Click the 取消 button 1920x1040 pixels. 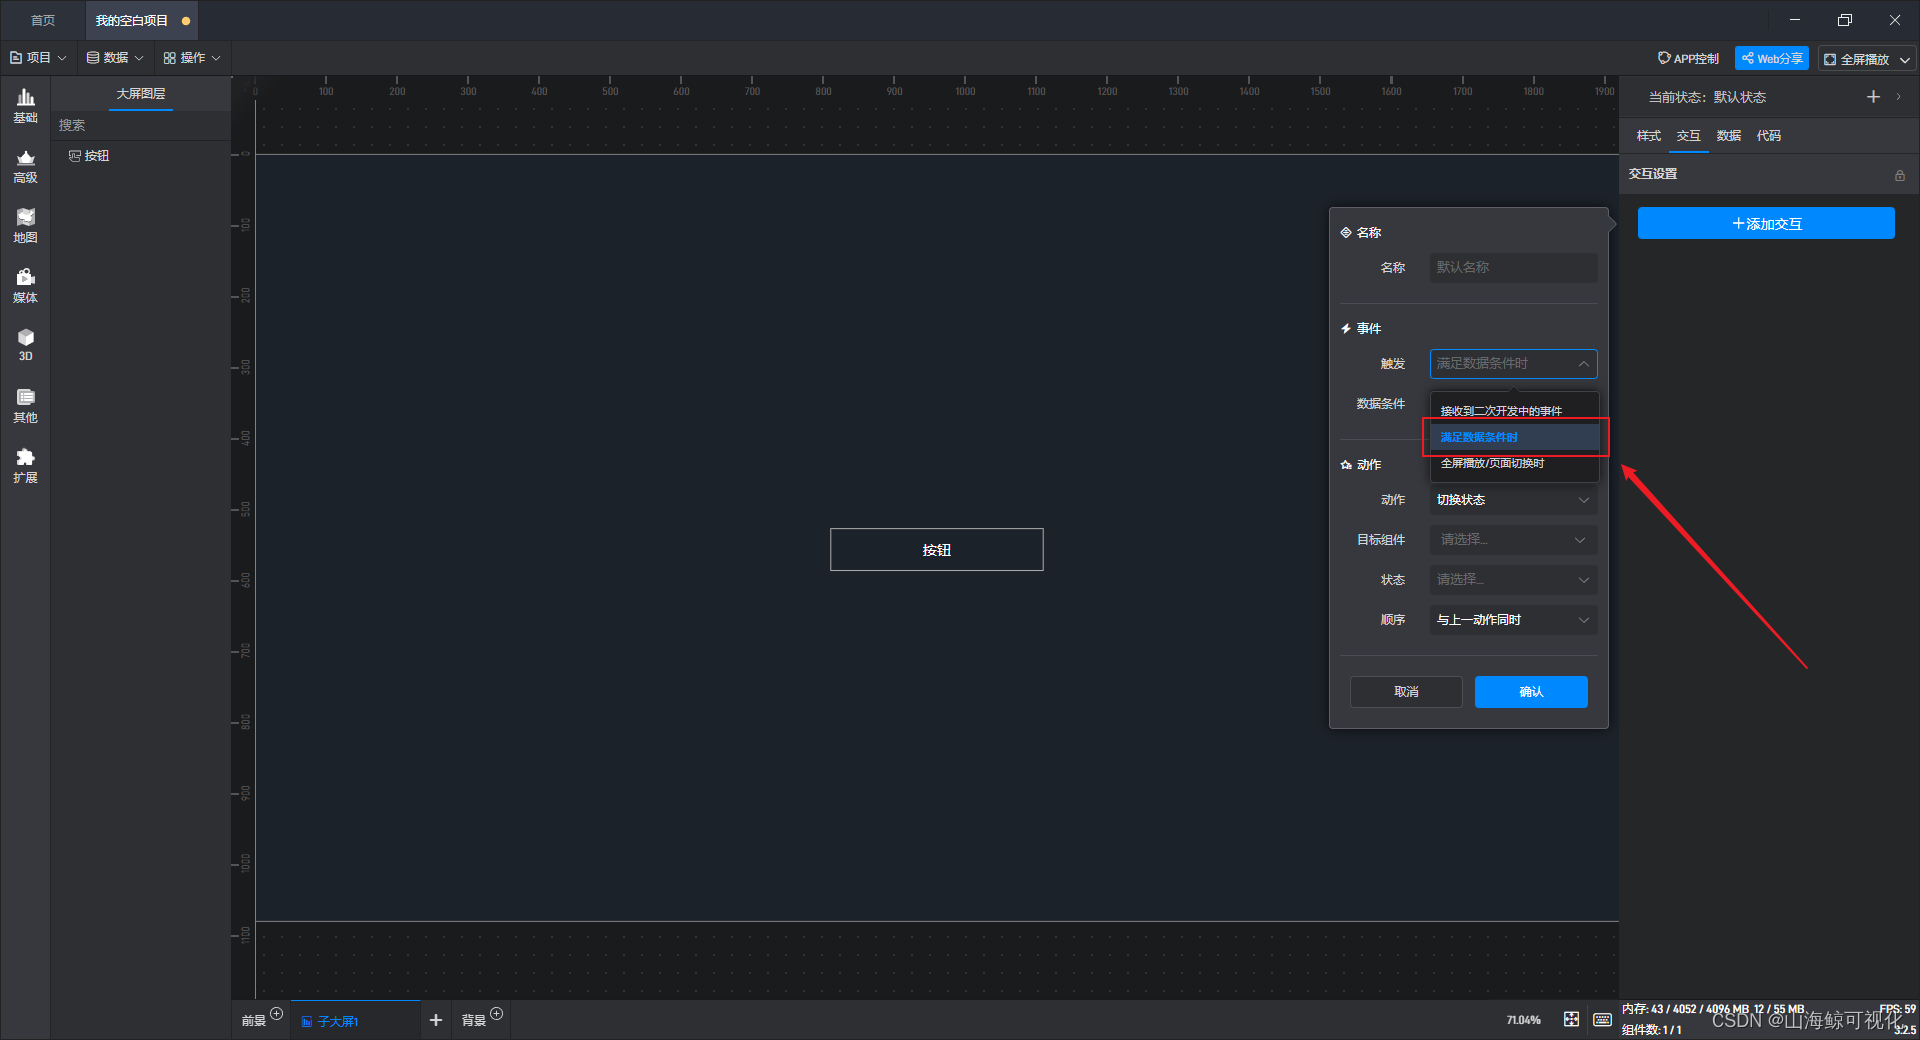point(1406,692)
